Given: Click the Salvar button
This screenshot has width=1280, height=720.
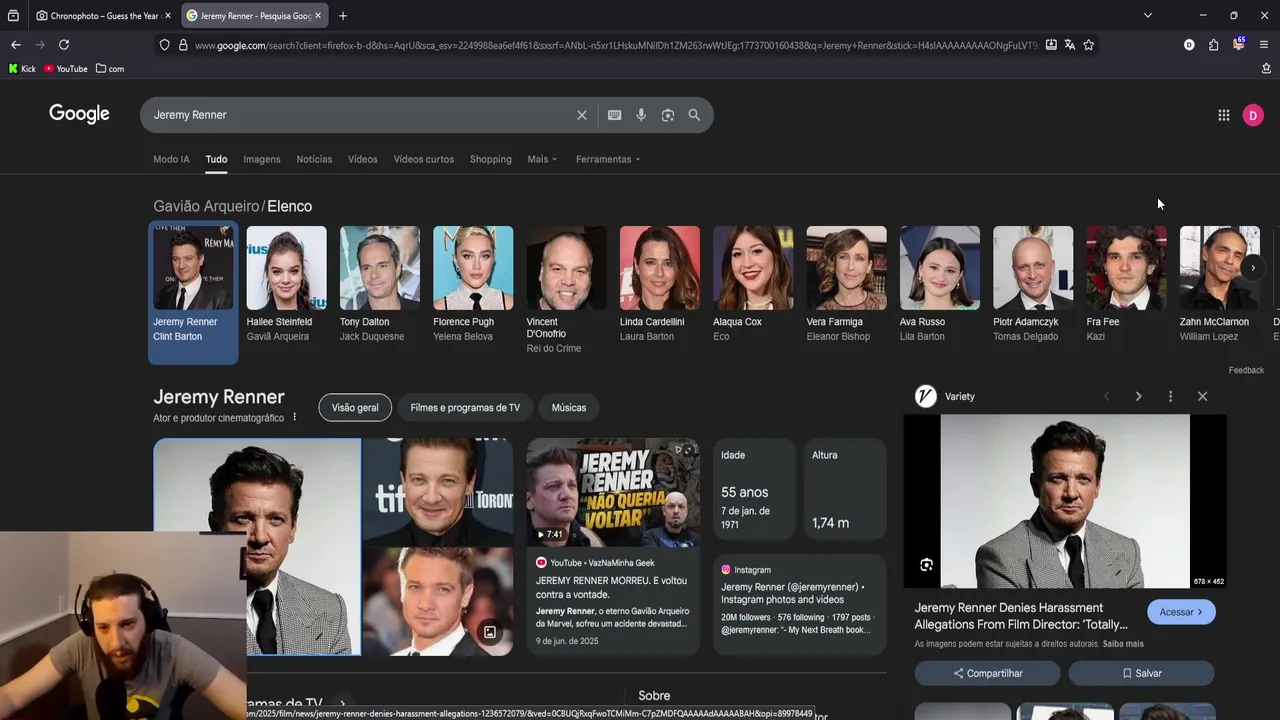Looking at the screenshot, I should pos(1141,673).
